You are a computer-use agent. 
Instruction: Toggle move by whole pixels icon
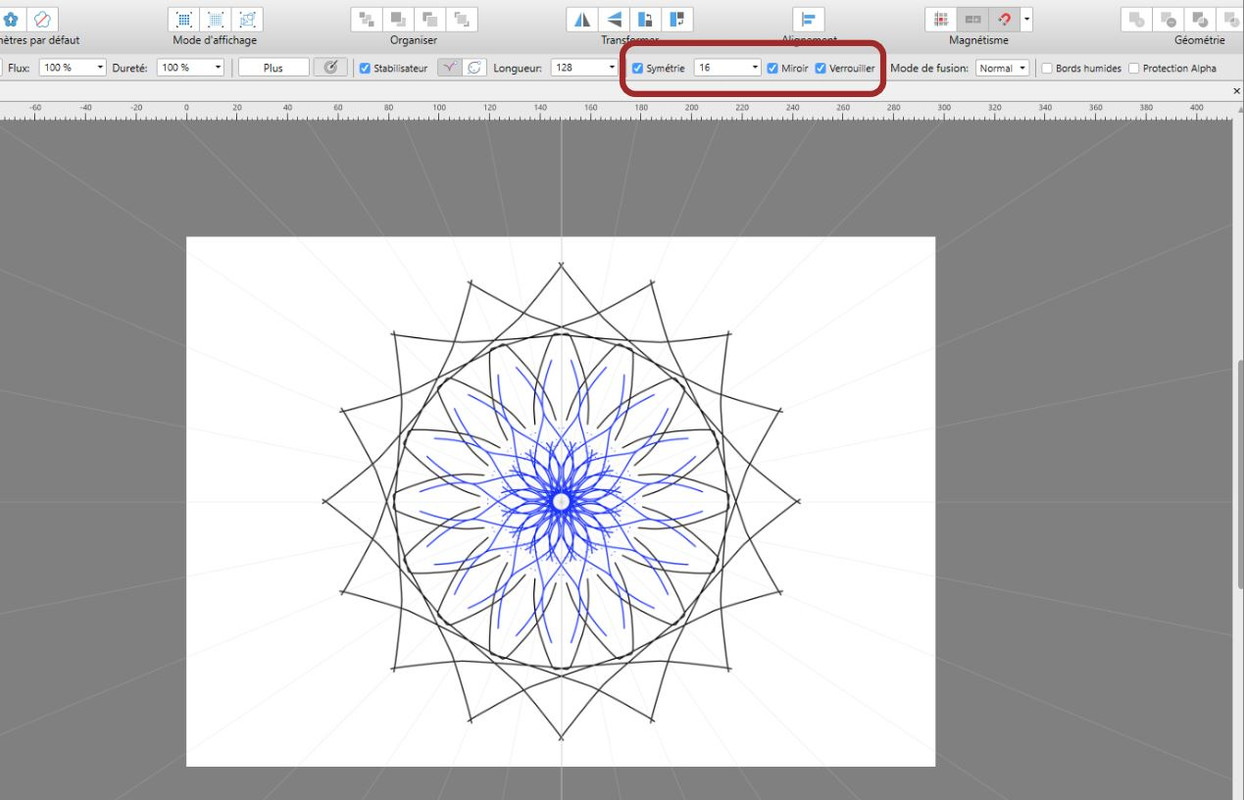[973, 19]
